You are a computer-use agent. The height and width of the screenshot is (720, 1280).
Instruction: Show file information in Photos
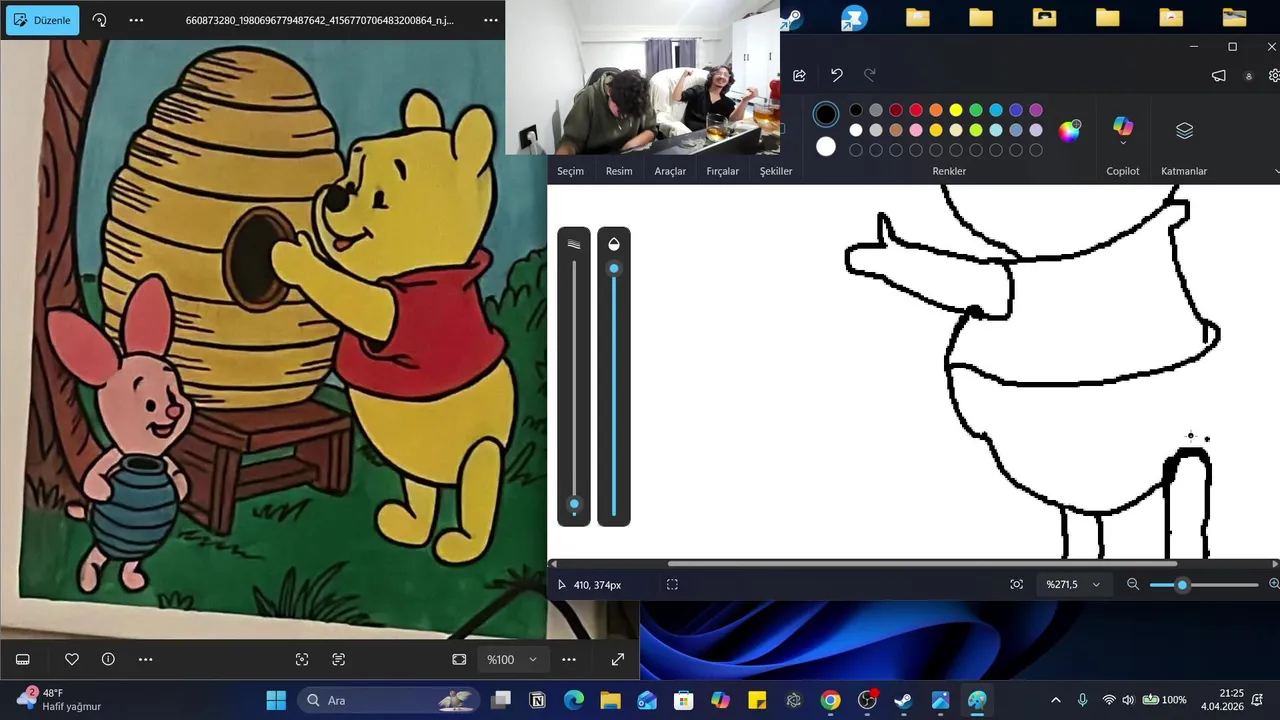pos(108,659)
